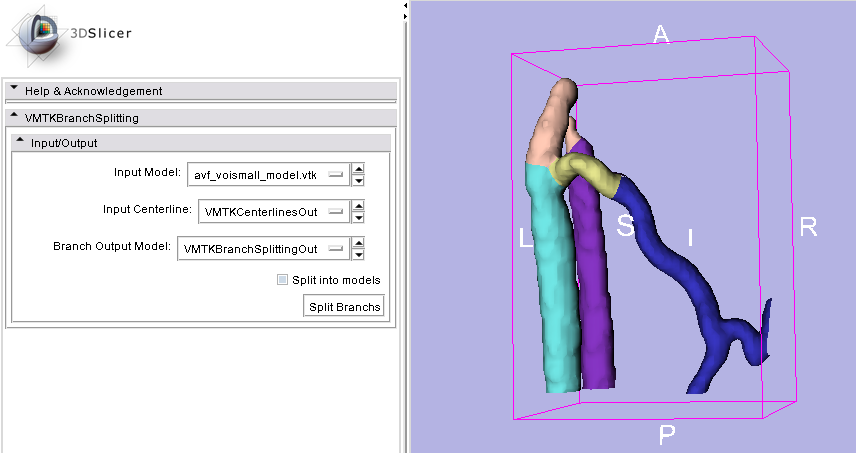Collapse the Input/Output frame
The width and height of the screenshot is (856, 453).
(200, 143)
